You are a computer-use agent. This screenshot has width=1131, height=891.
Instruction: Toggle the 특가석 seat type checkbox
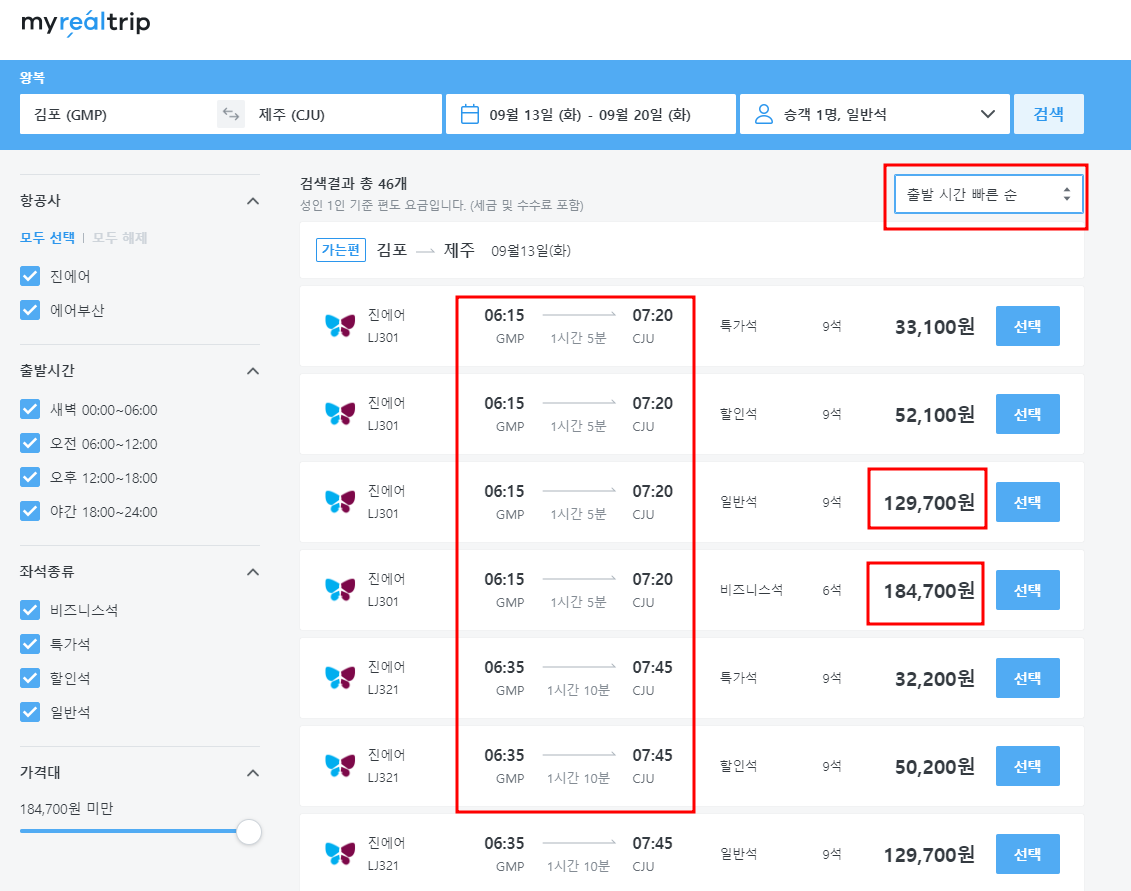pos(30,644)
